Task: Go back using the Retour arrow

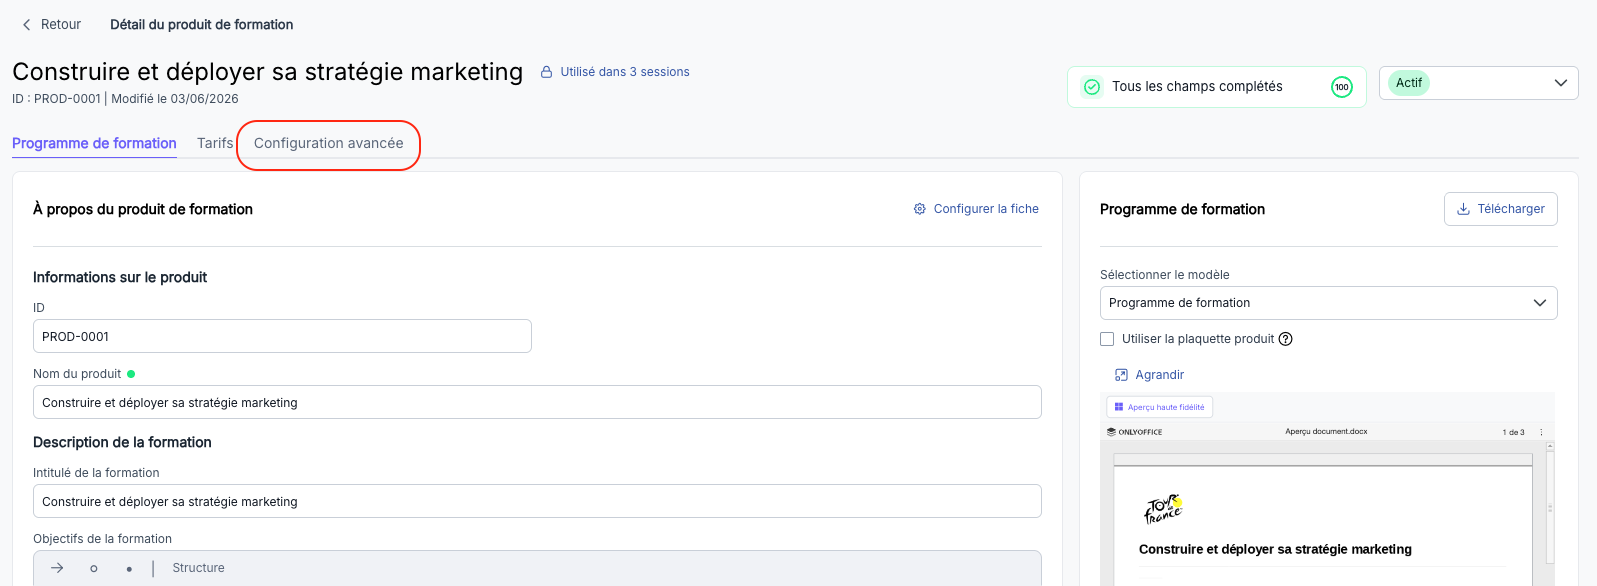Action: [x=27, y=25]
